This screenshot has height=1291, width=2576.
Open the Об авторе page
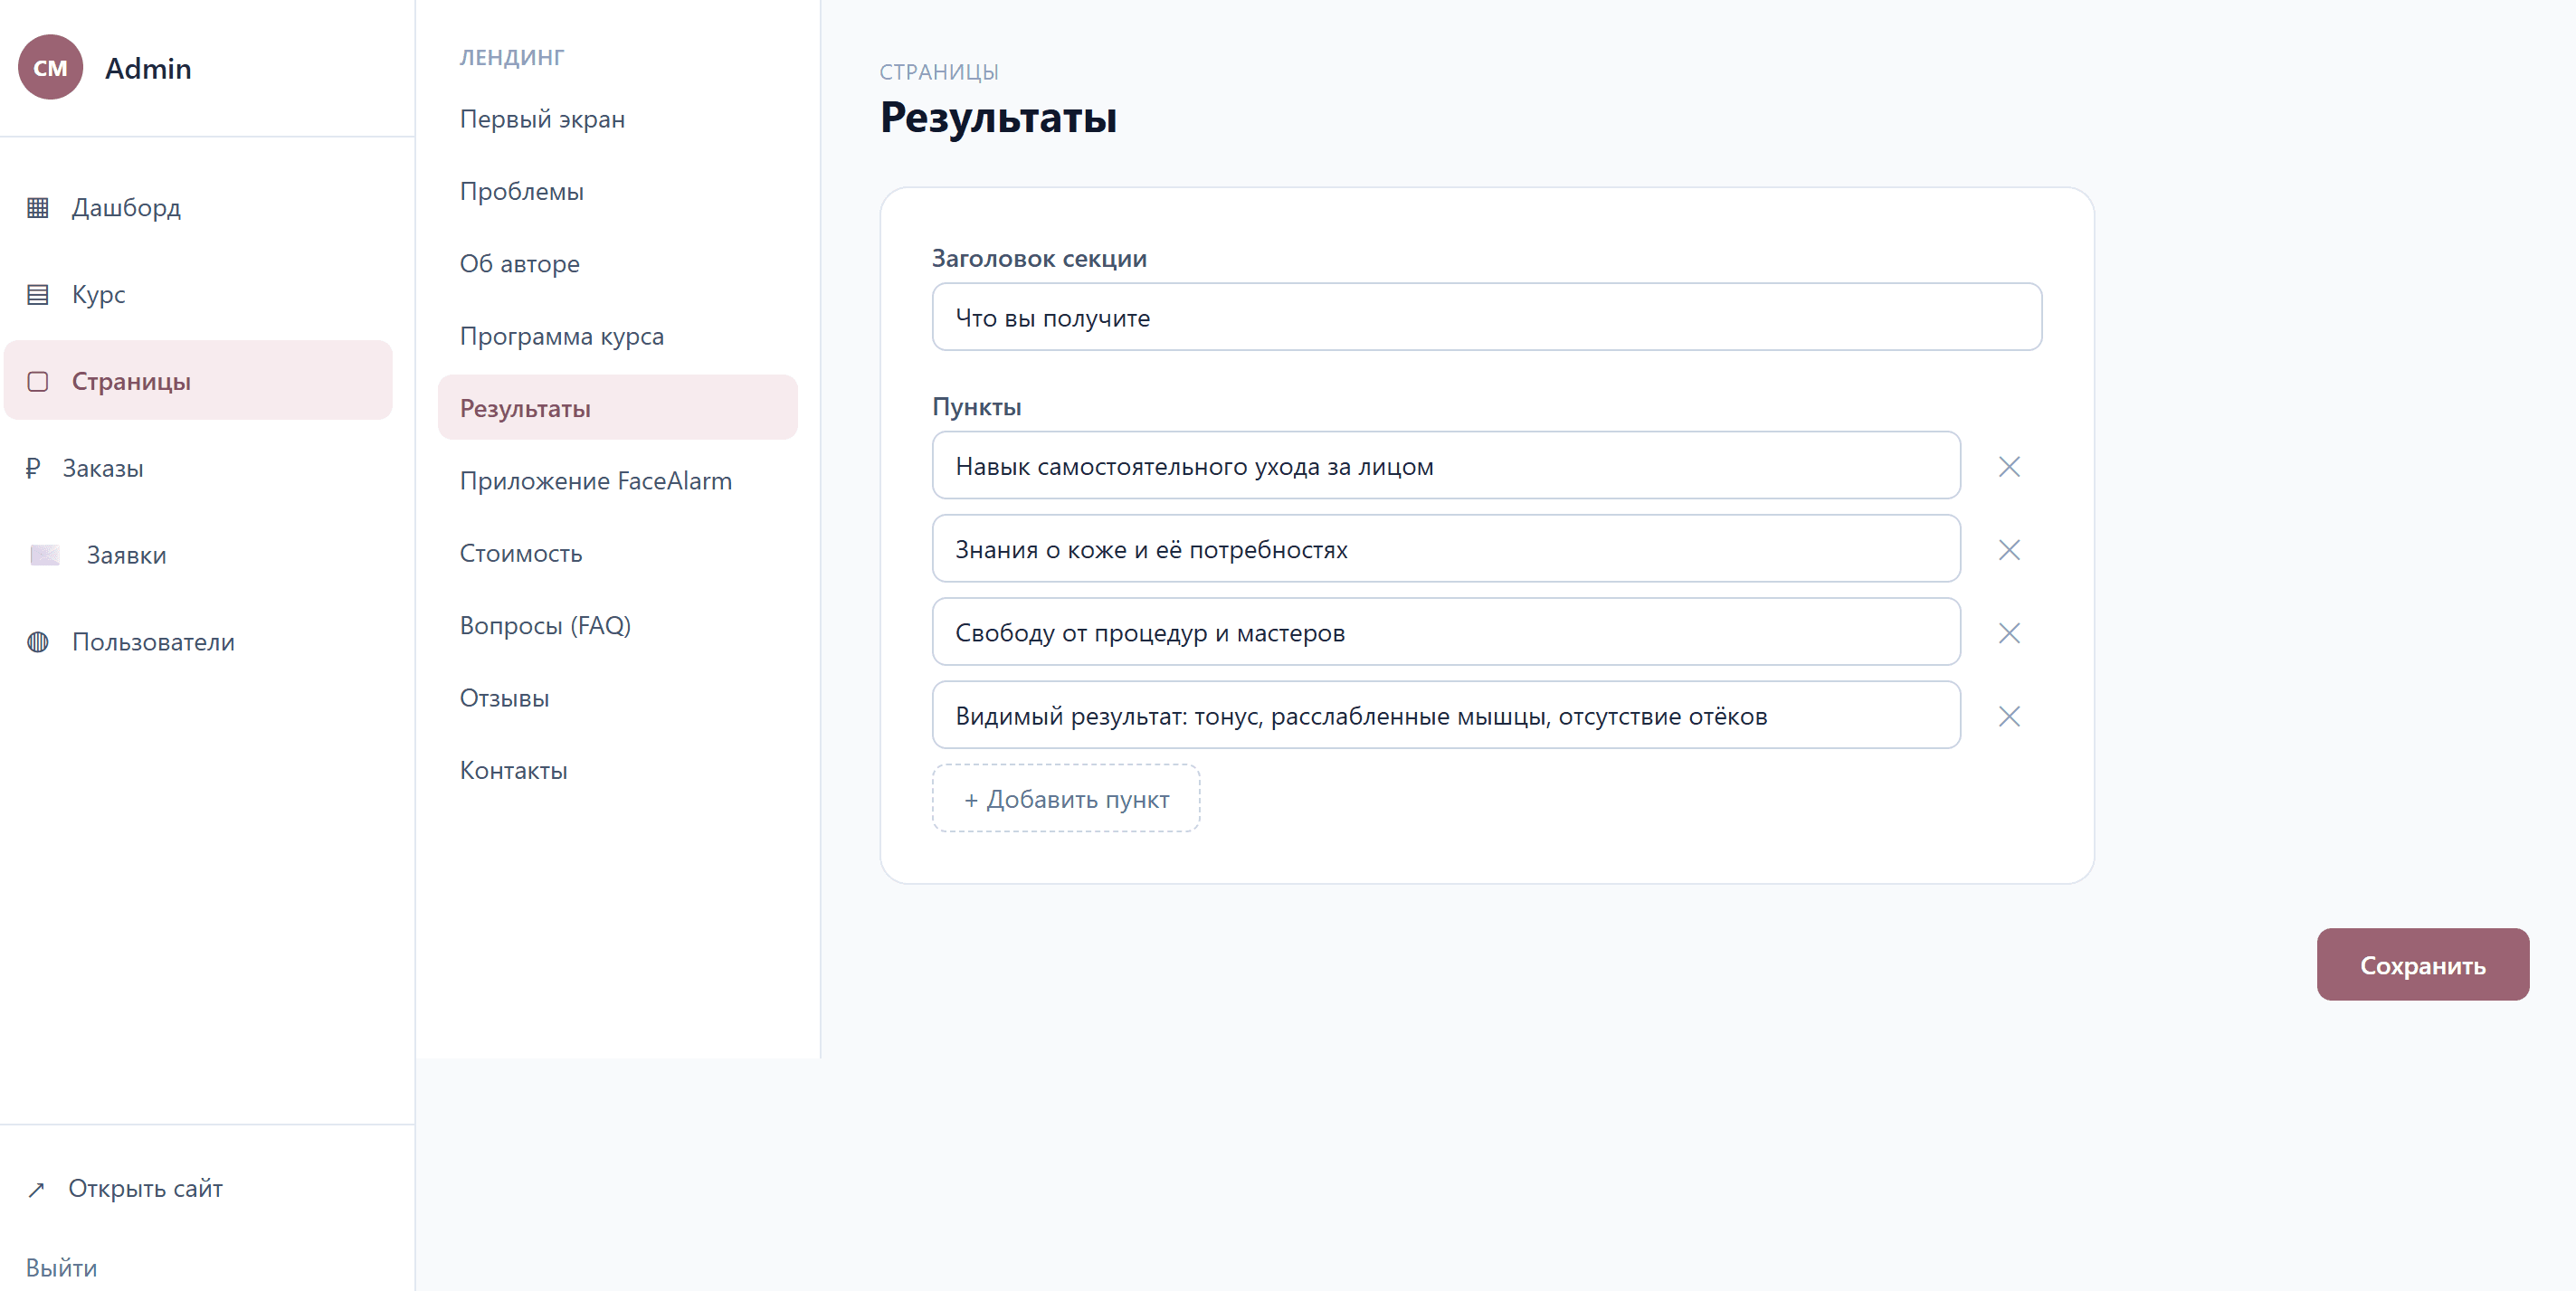pyautogui.click(x=617, y=264)
